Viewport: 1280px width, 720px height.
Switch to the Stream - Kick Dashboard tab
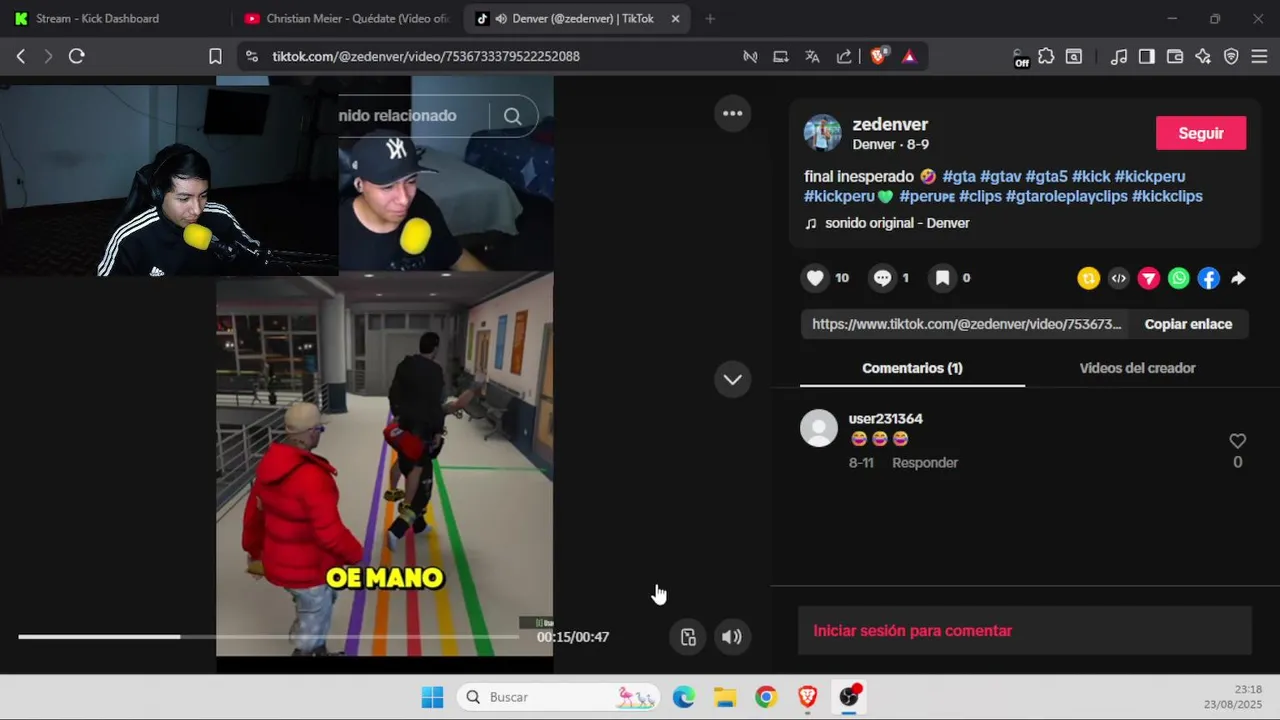[x=113, y=19]
